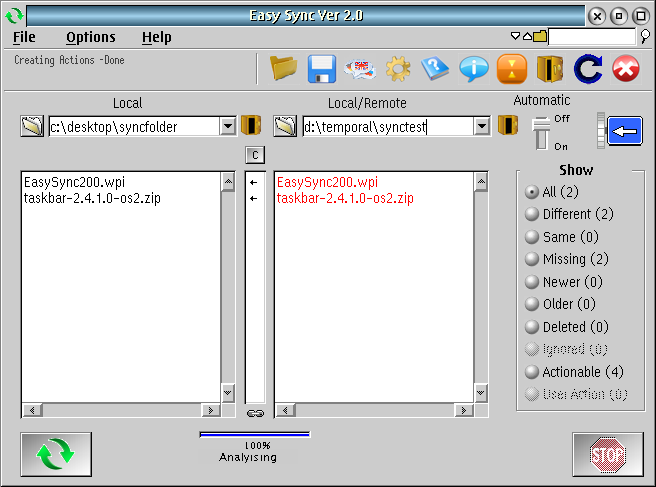656x487 pixels.
Task: Click in the d:\temporal\synctest path field
Action: tap(388, 126)
